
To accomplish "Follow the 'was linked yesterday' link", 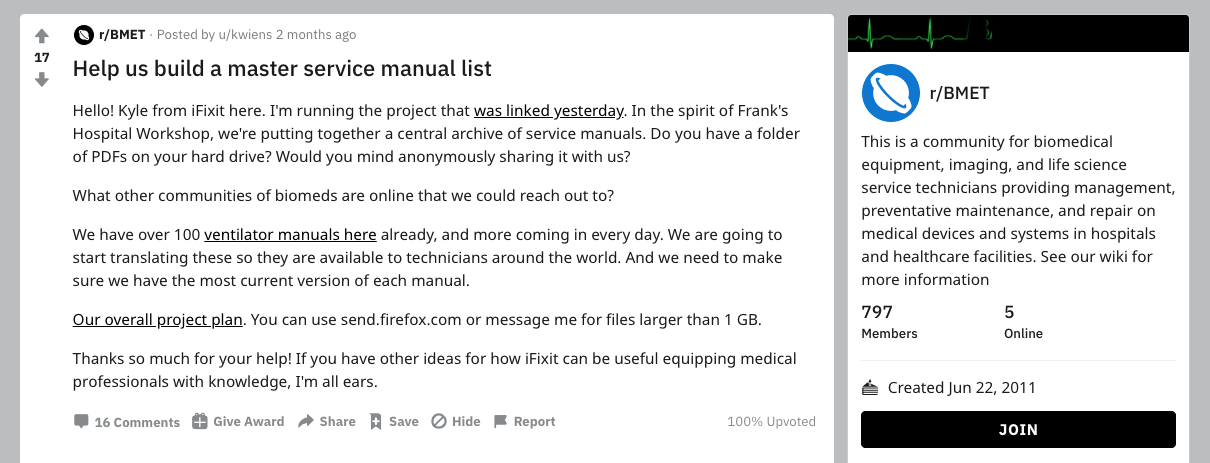I will click(549, 110).
